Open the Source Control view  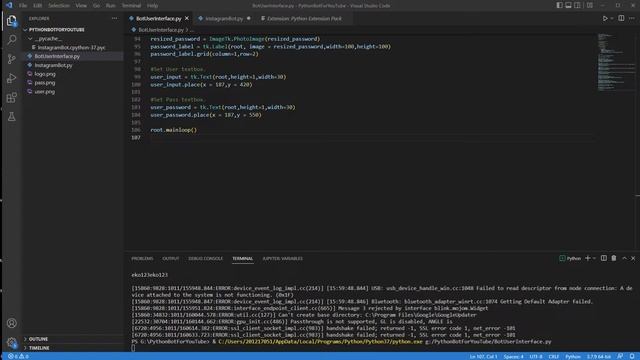coord(11,59)
